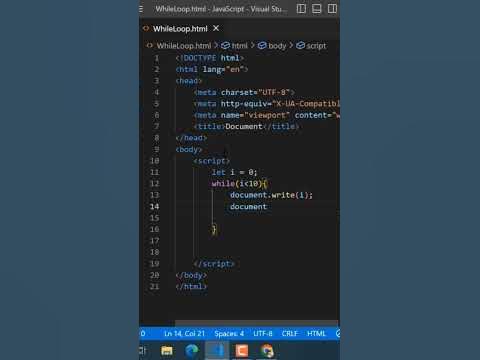Open the orange app taskbar icon
Screen dimensions: 480x360
tap(242, 351)
